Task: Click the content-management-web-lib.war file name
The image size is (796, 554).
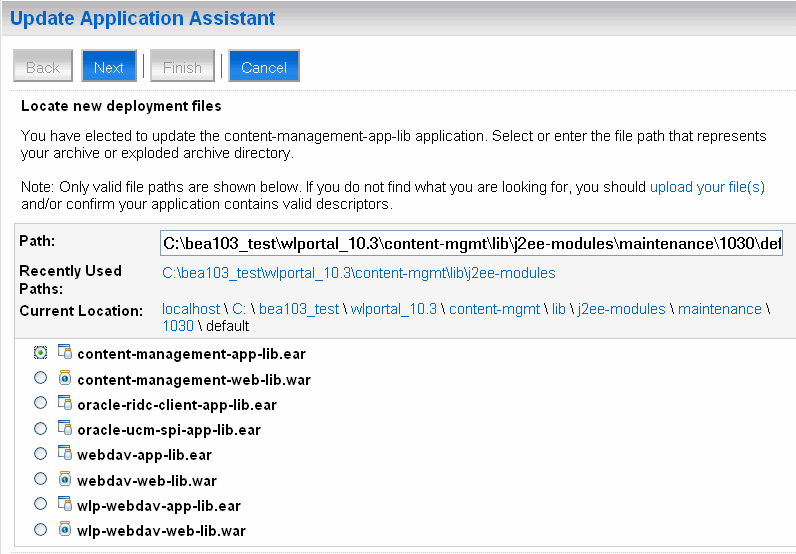Action: [194, 379]
